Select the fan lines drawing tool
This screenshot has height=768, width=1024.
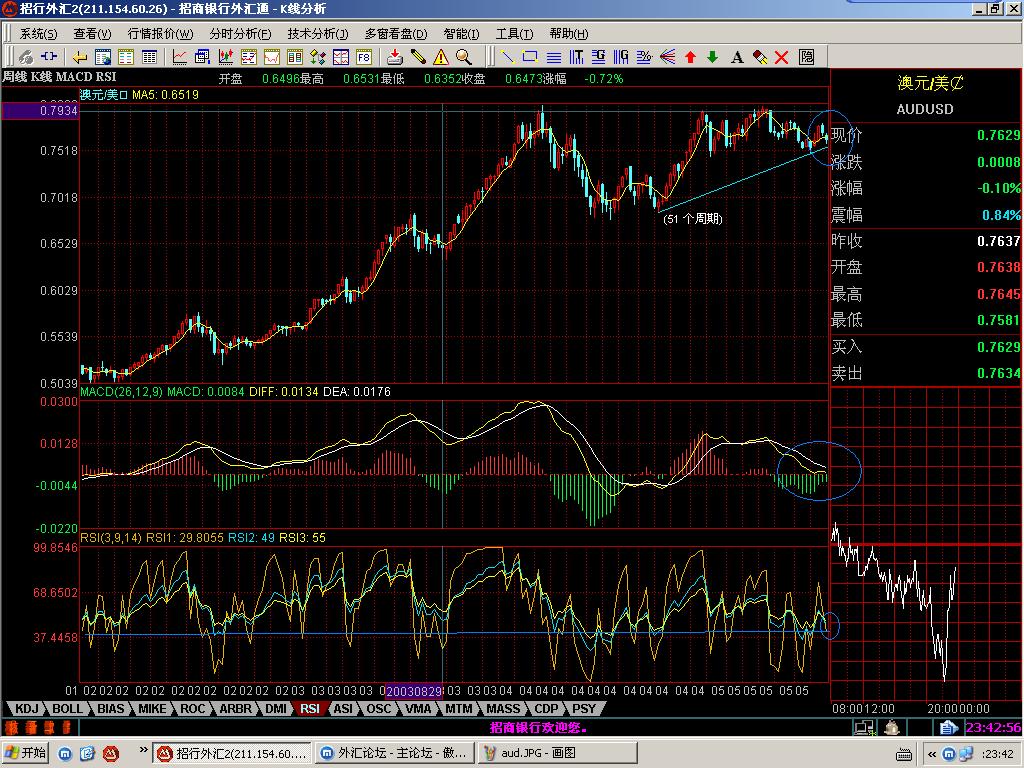tap(667, 57)
